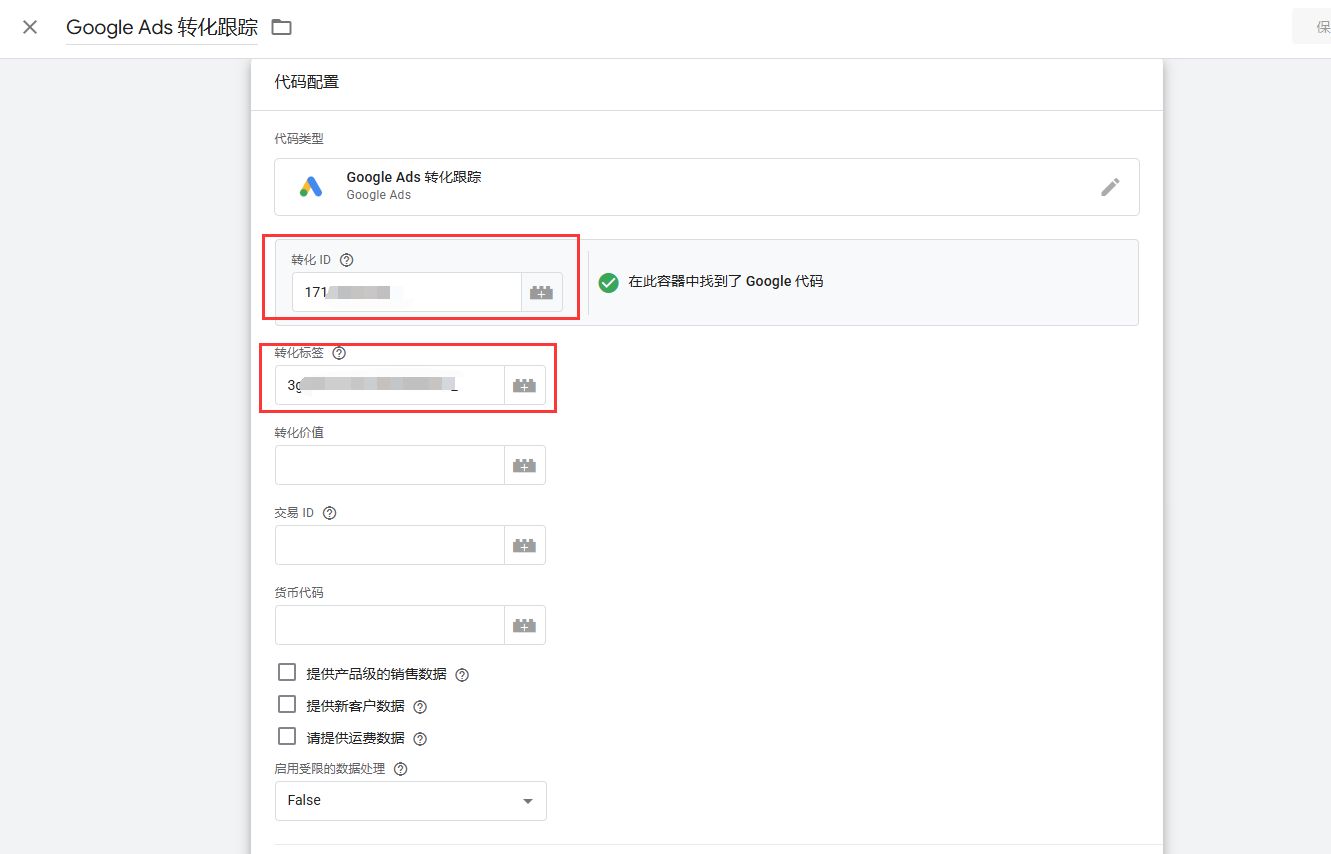Select the Google Ads 转化跟踪 tag type card

(x=707, y=187)
